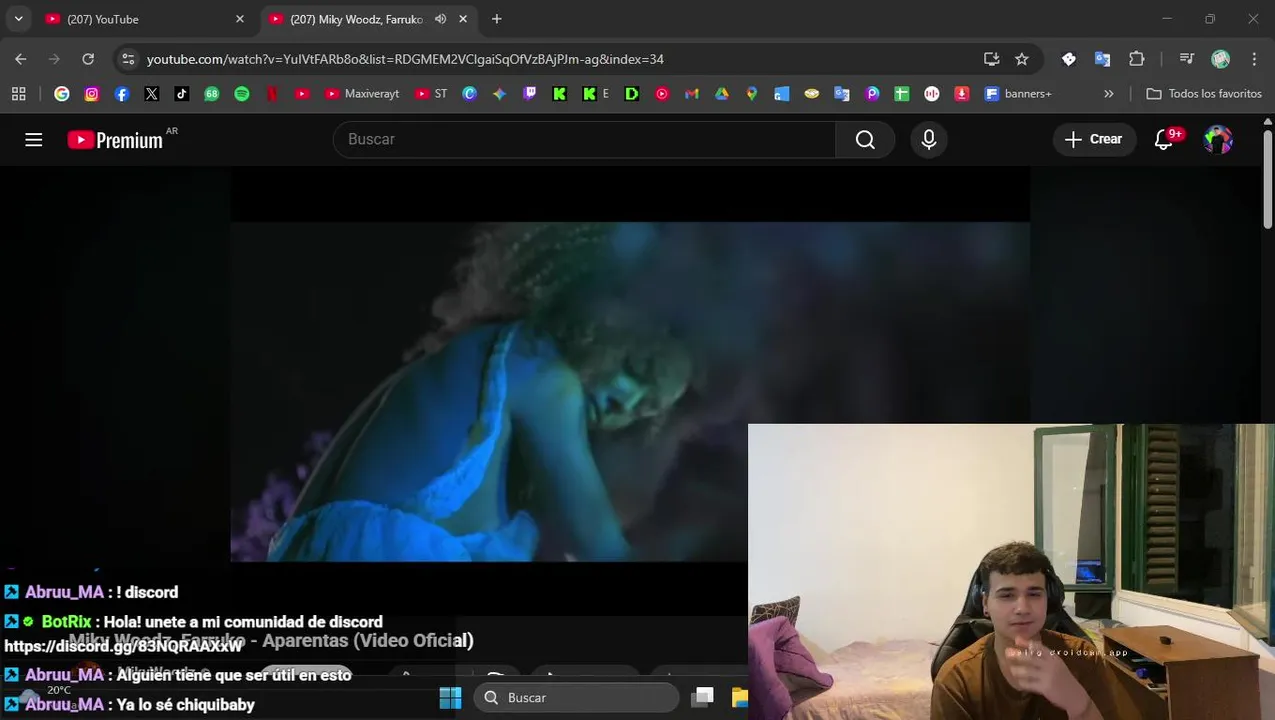Open the TikTok bookmark
1275x720 pixels.
(x=182, y=94)
